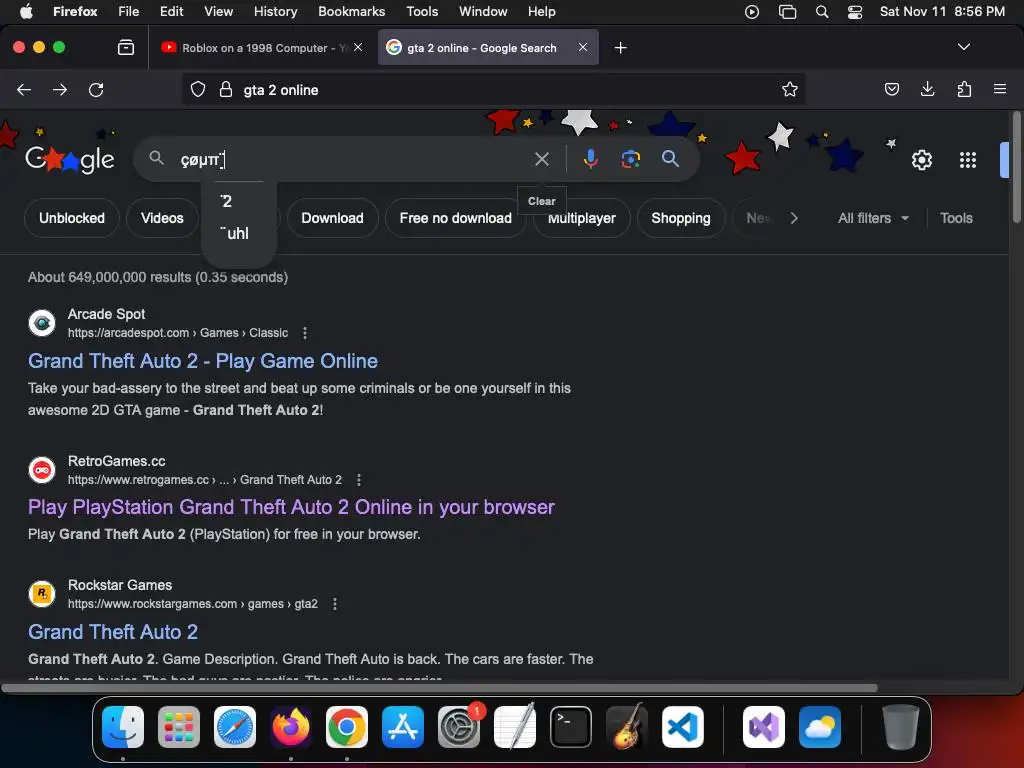Open the History menu

(275, 12)
